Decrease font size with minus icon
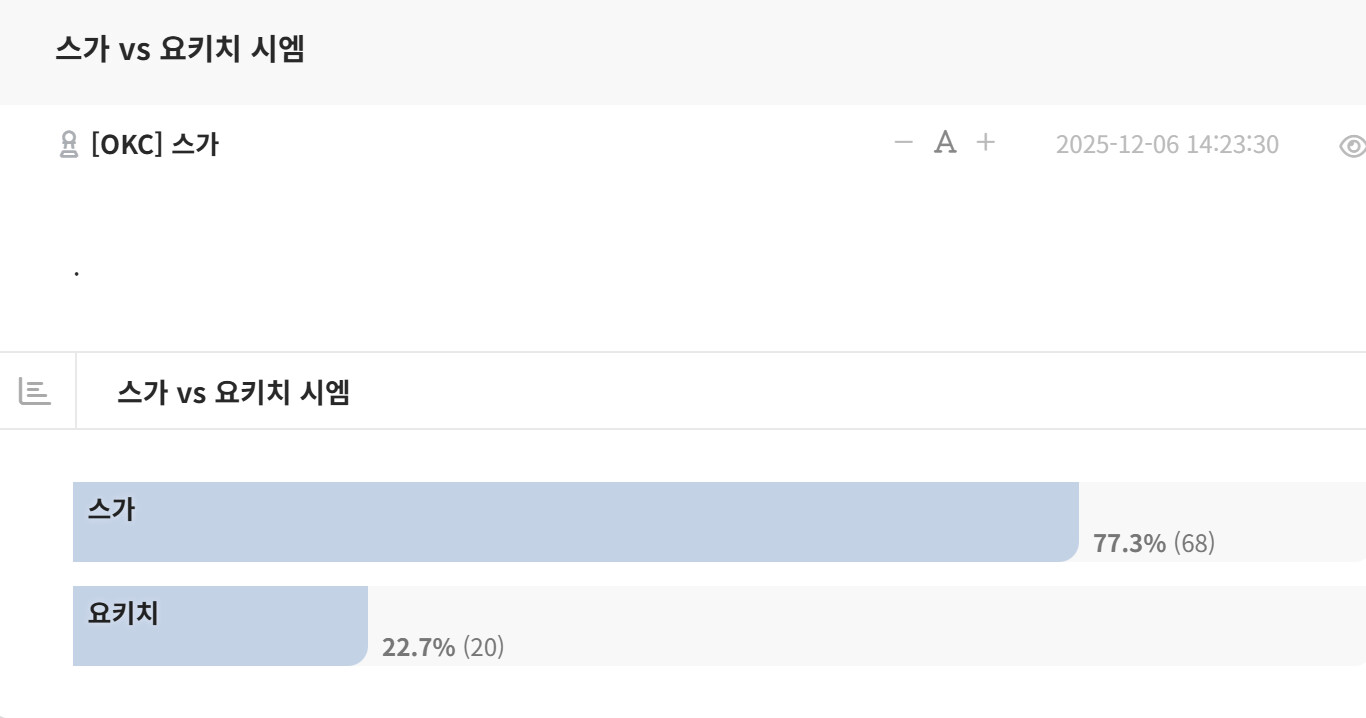 pos(903,143)
